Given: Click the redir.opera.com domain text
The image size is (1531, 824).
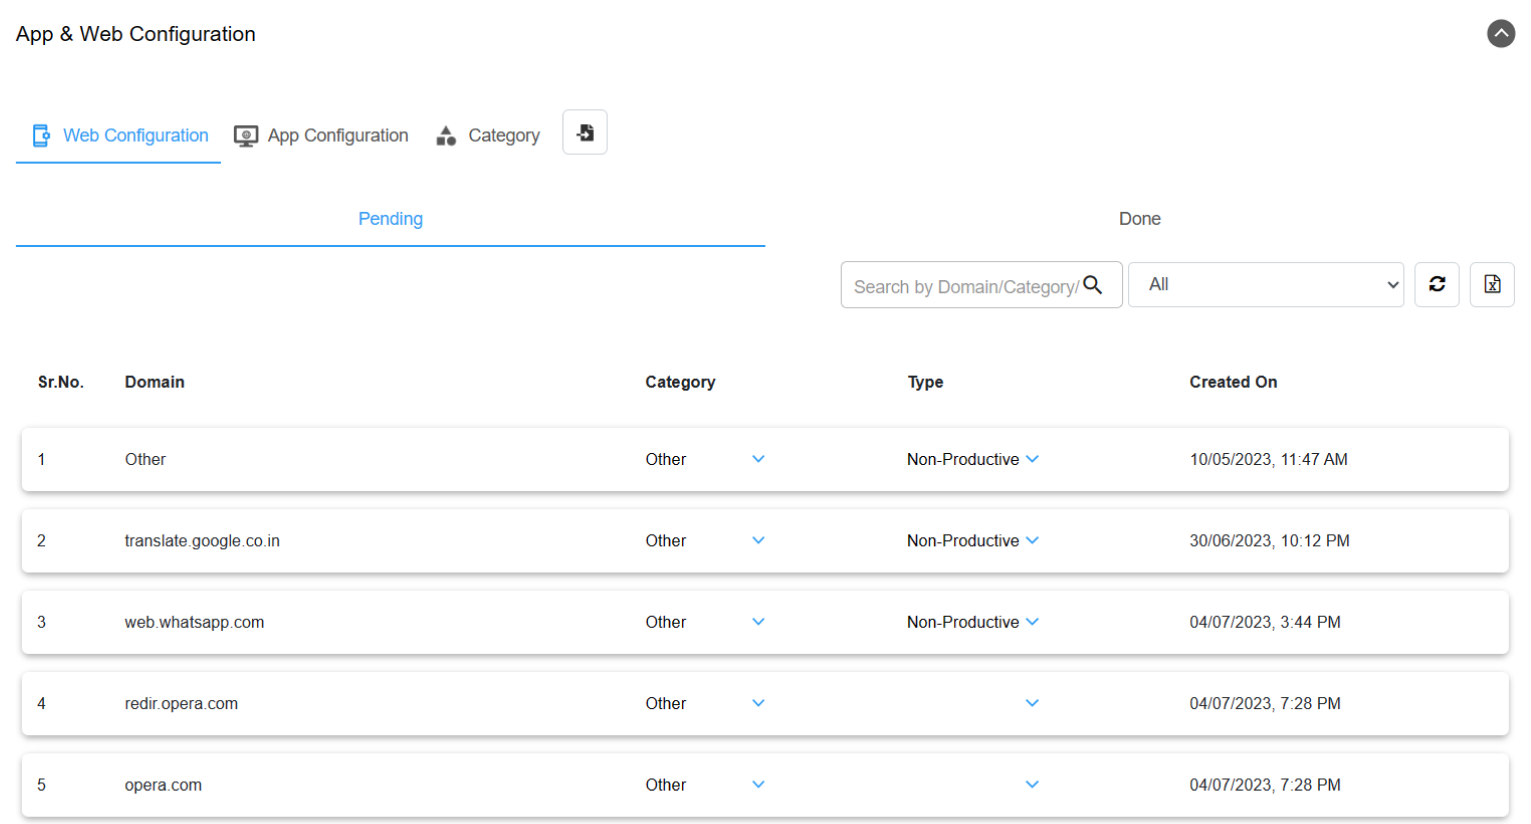Looking at the screenshot, I should 181,704.
